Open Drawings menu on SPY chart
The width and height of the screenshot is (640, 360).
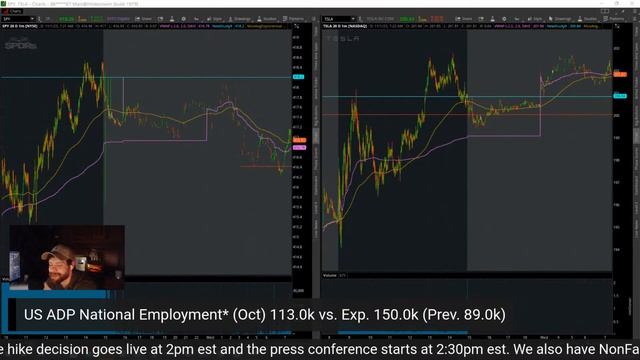(240, 19)
